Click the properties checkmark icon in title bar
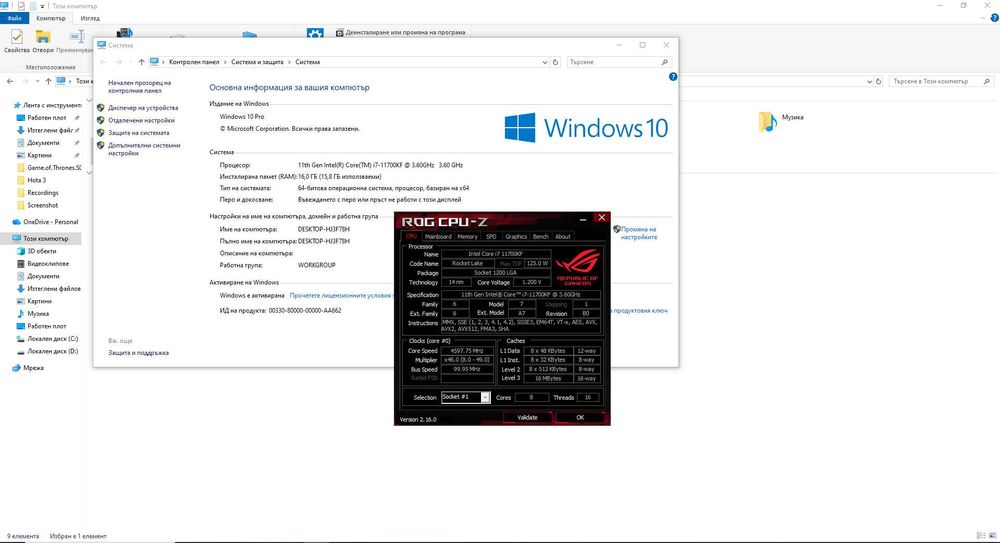1000x543 pixels. coord(21,6)
